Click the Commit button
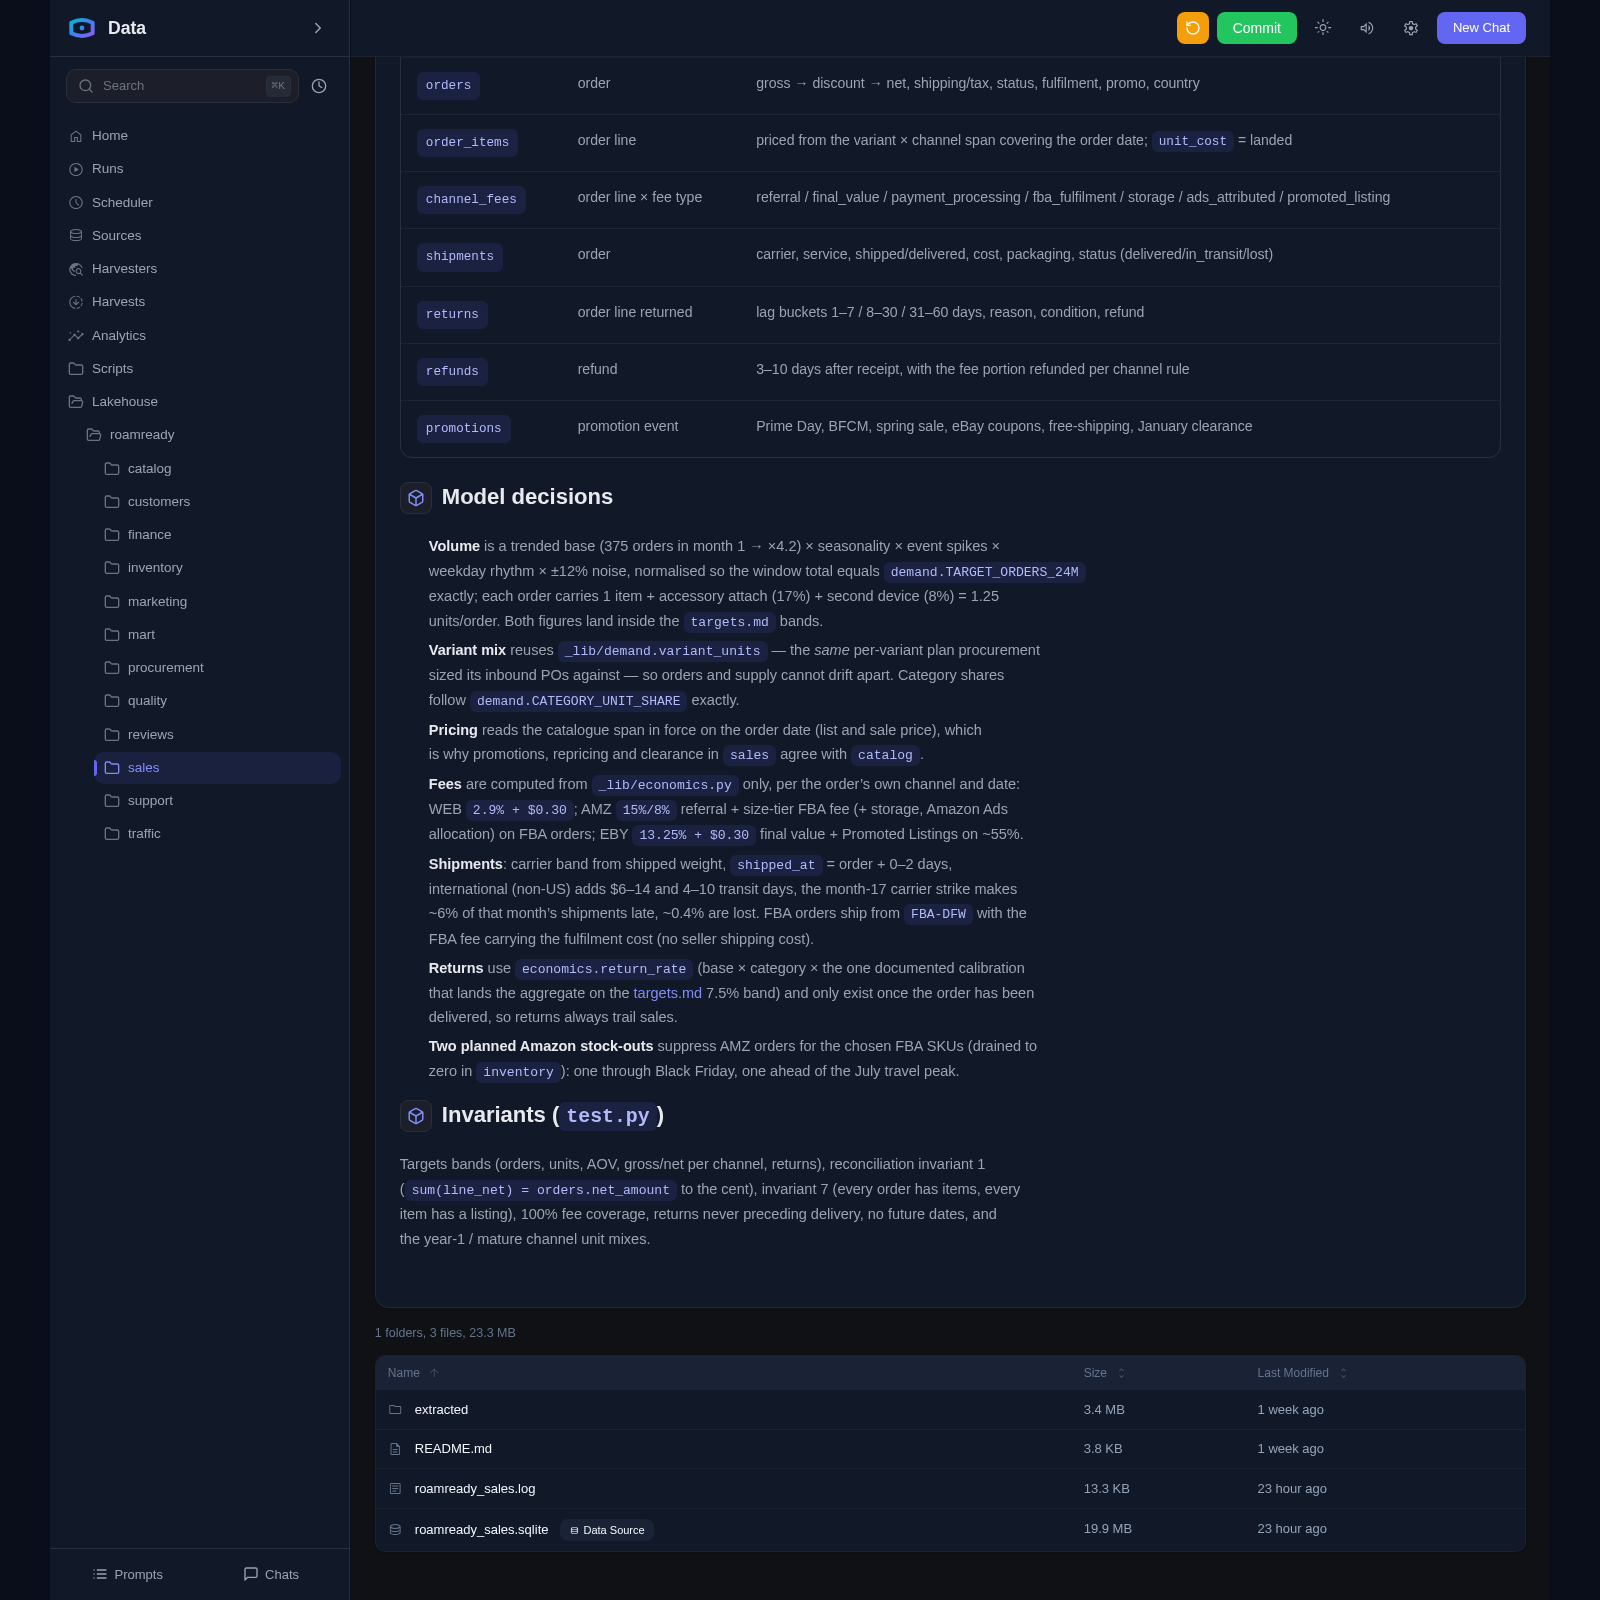 [1256, 28]
